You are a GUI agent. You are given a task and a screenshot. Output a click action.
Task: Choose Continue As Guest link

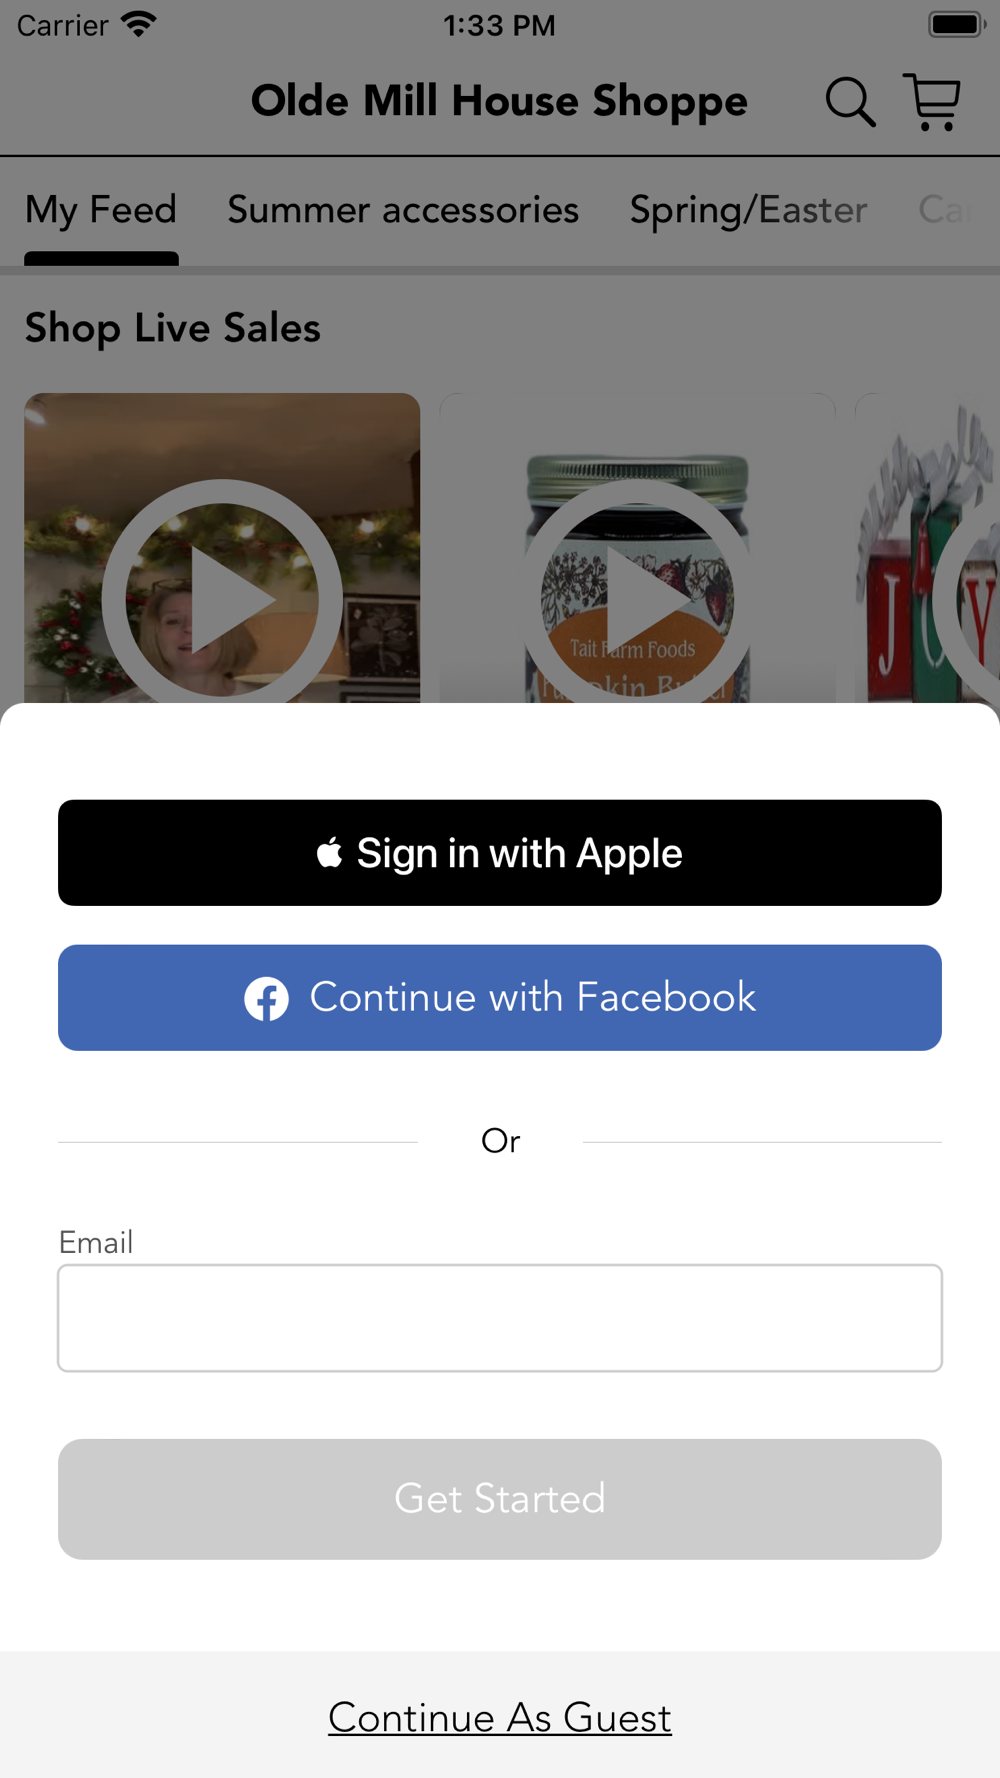[x=500, y=1718]
